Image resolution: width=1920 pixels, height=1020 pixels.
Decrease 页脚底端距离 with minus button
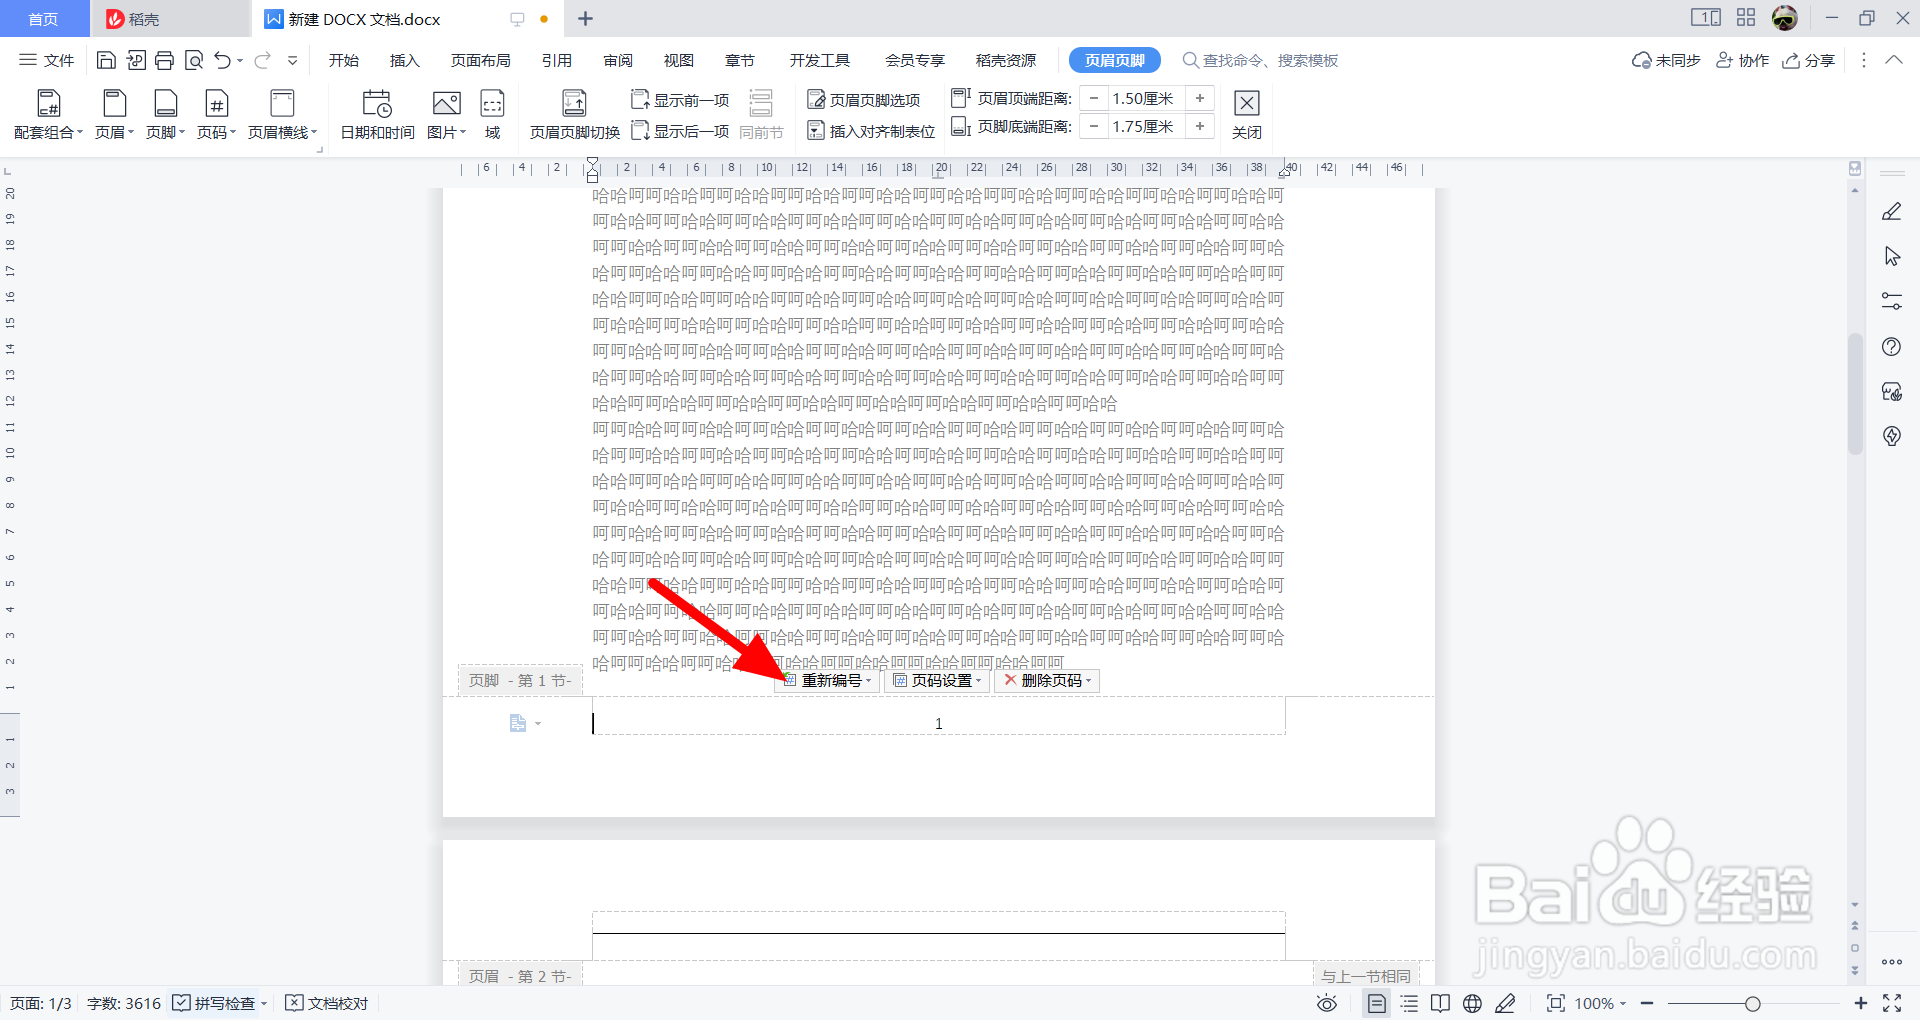1094,126
